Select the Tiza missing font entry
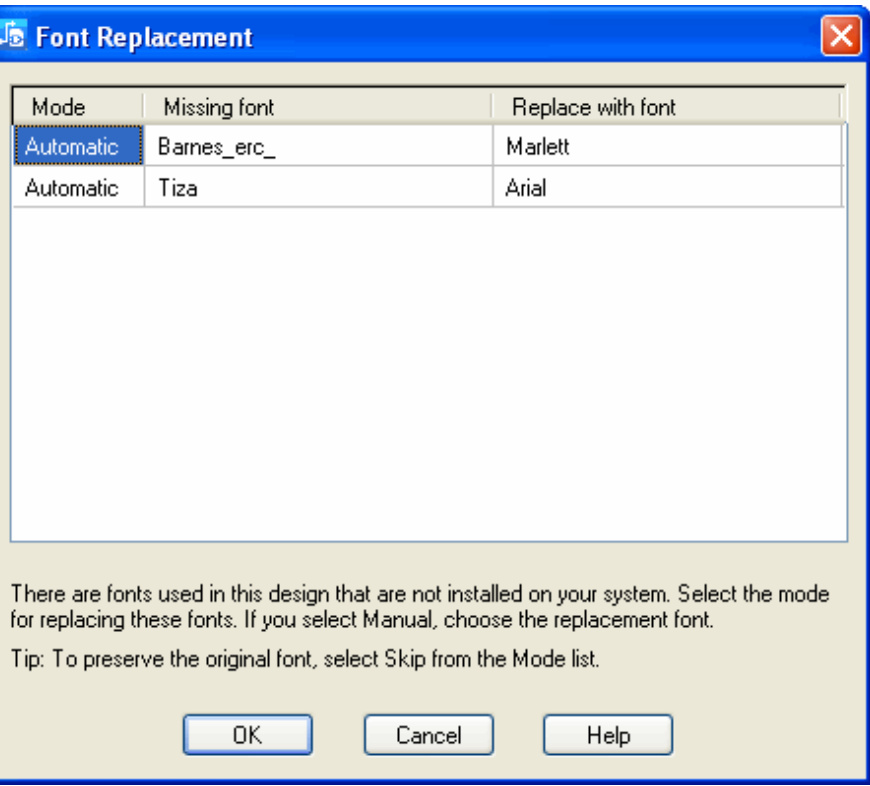Image resolution: width=870 pixels, height=786 pixels. pos(178,187)
